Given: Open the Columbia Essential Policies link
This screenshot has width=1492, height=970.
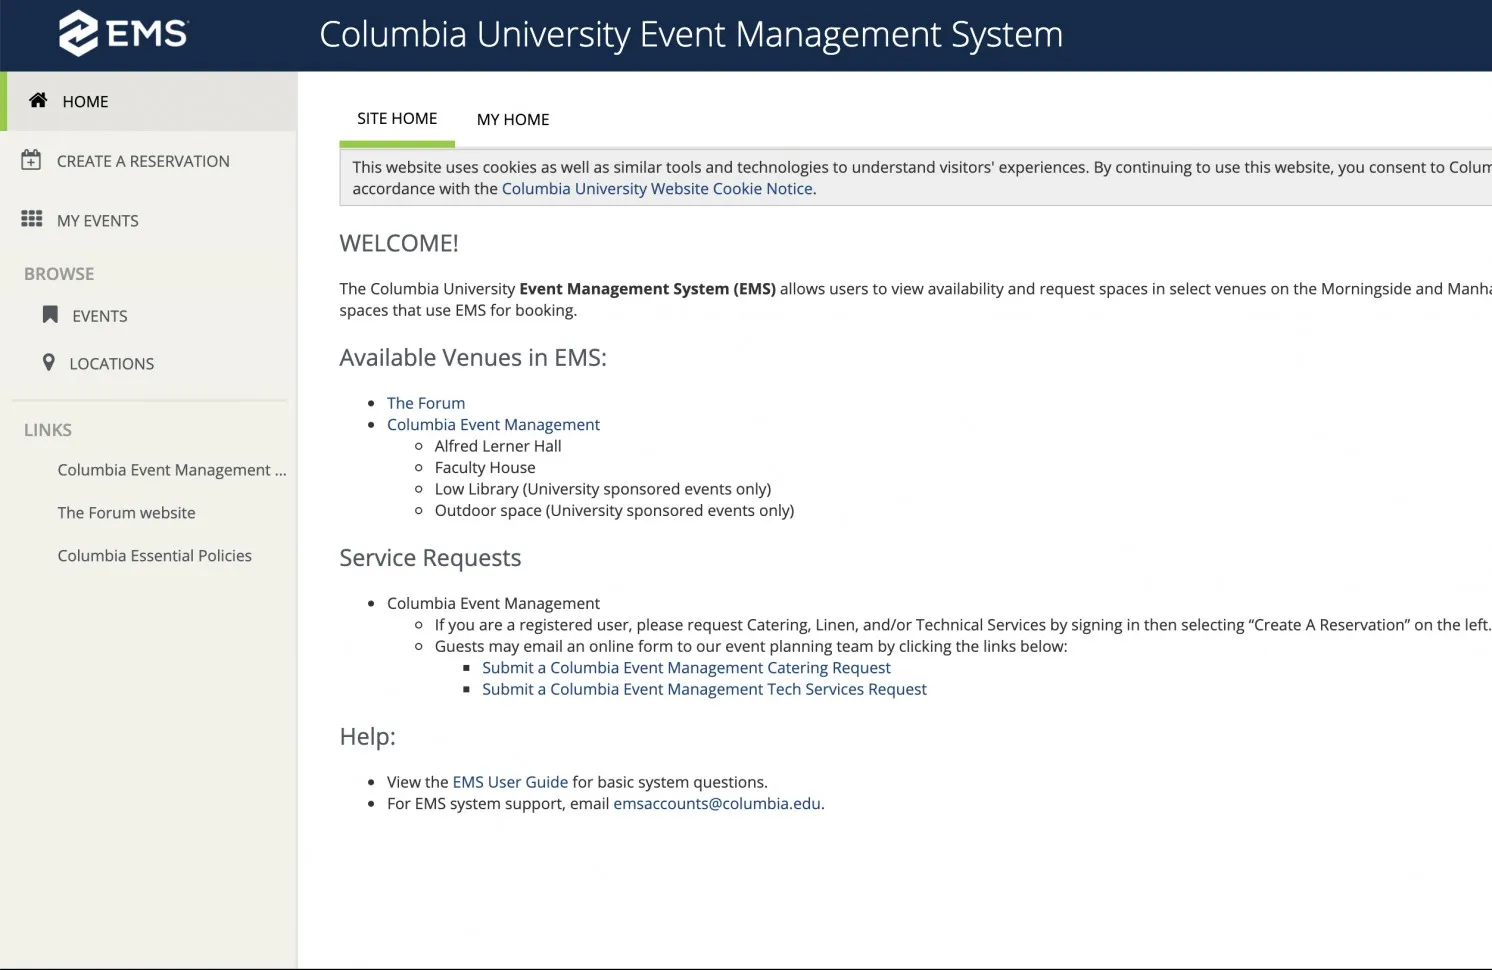Looking at the screenshot, I should pos(154,556).
